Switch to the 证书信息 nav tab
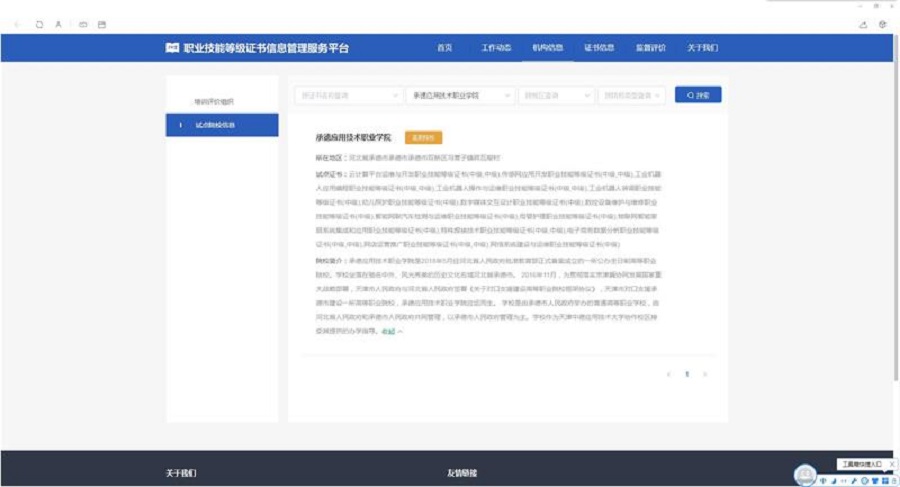This screenshot has width=900, height=487. point(599,48)
